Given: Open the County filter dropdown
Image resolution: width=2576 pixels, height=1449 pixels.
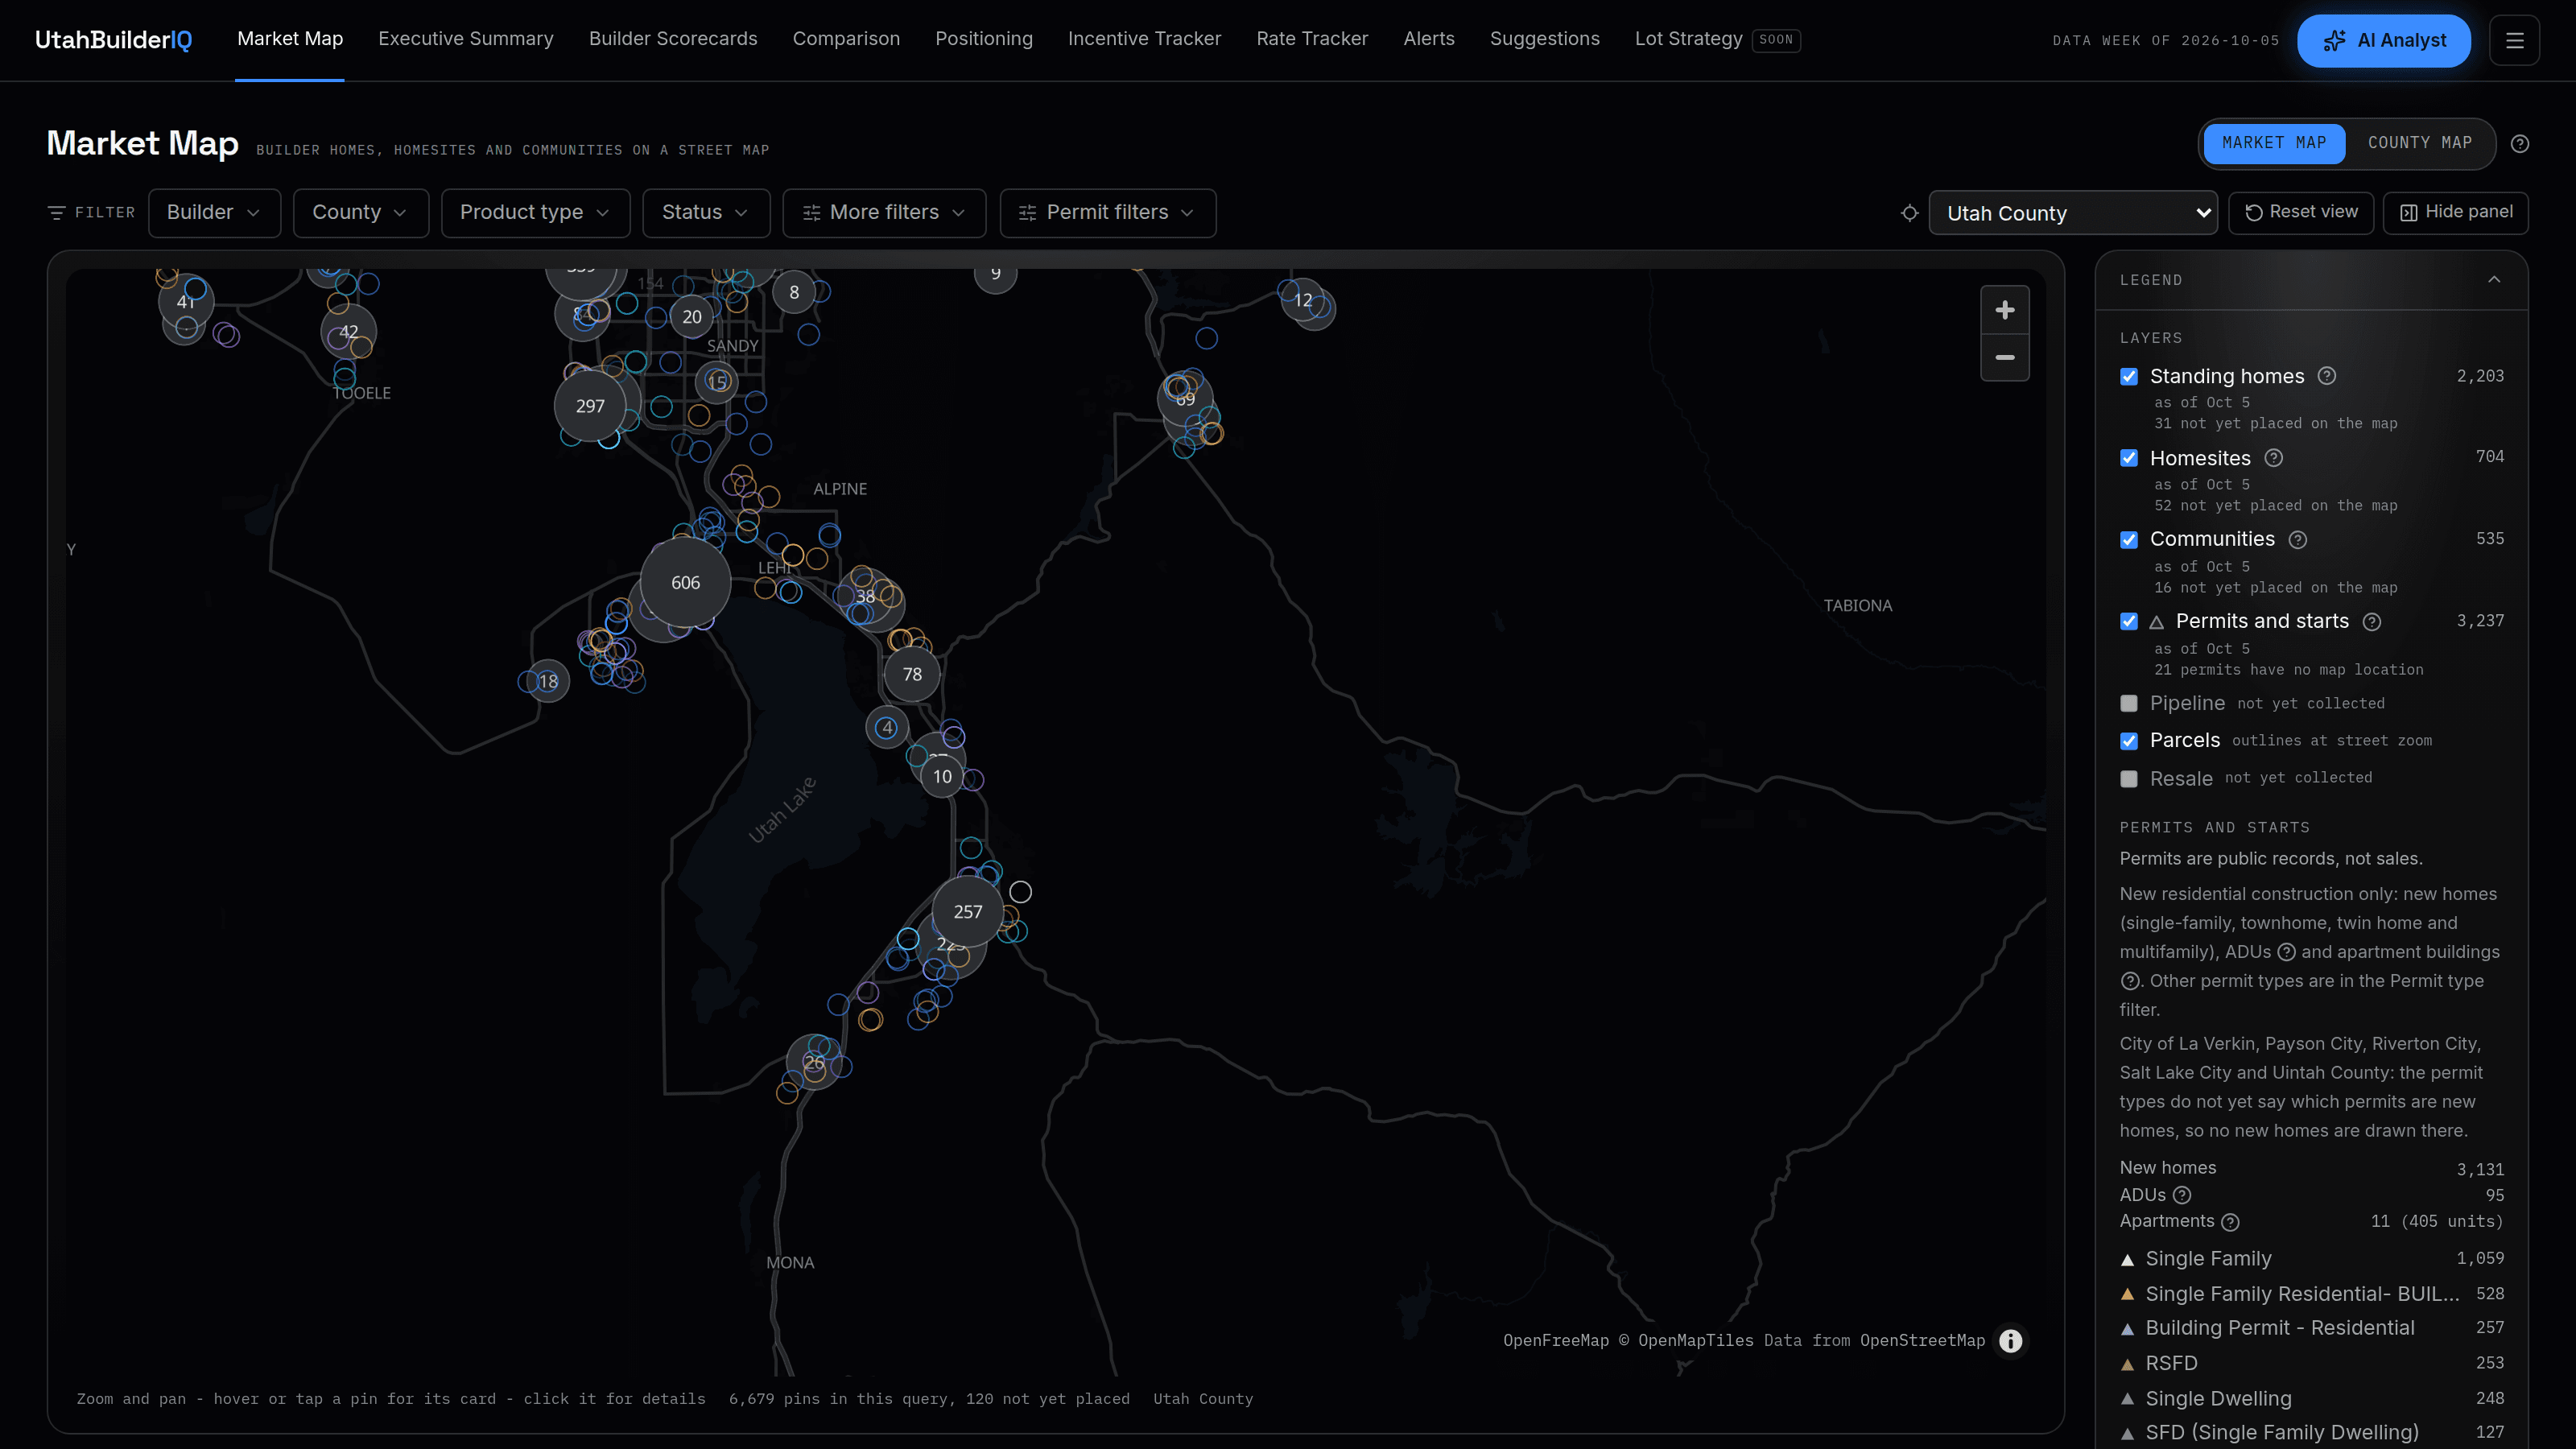Looking at the screenshot, I should tap(360, 213).
